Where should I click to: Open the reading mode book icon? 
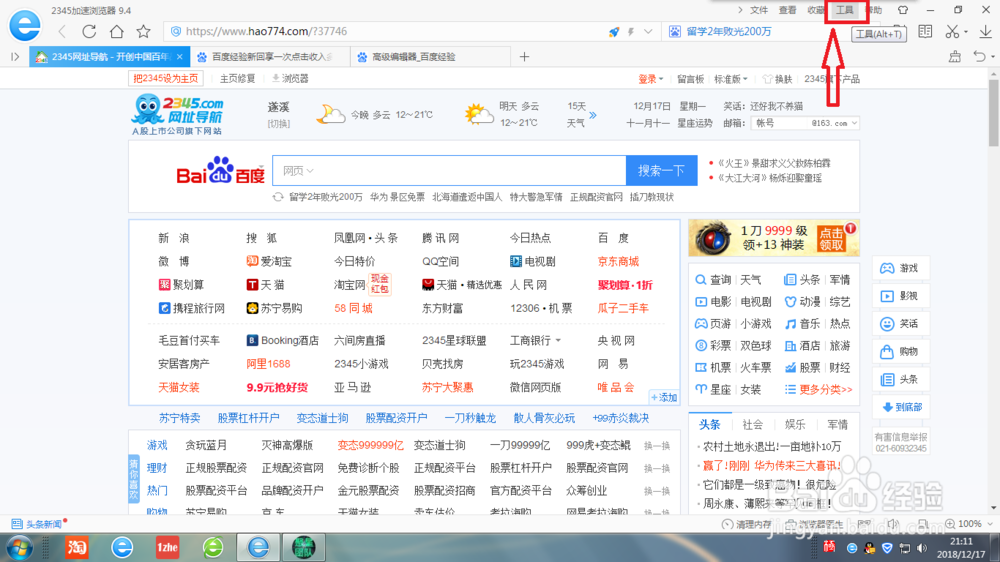(925, 31)
